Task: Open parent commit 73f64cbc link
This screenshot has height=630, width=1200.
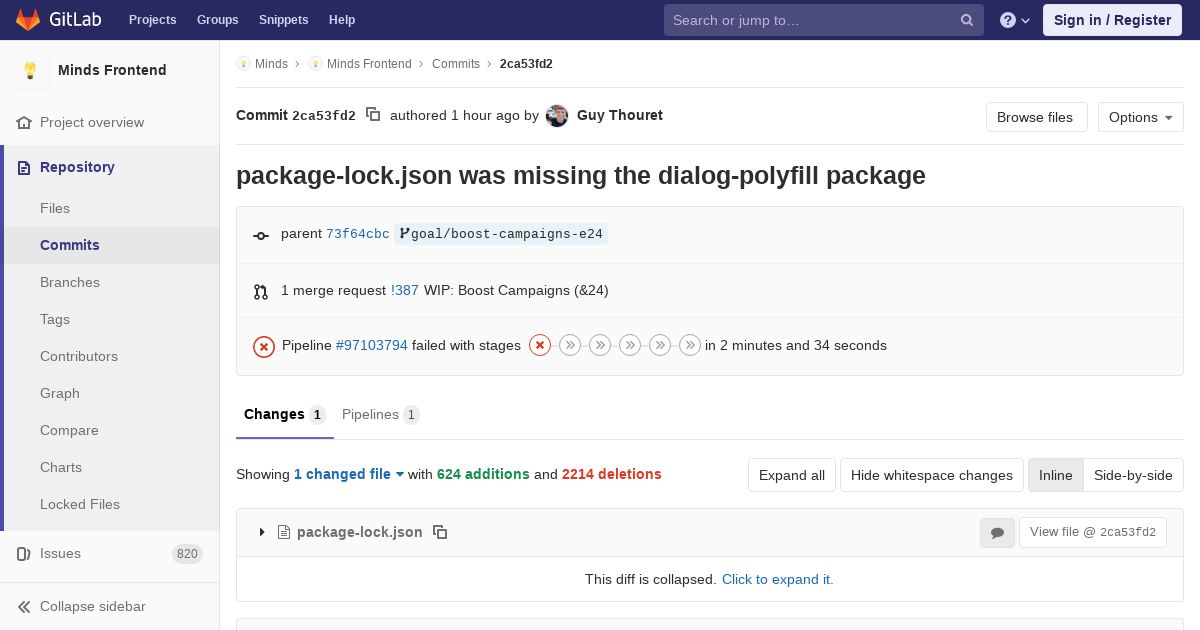Action: 357,234
